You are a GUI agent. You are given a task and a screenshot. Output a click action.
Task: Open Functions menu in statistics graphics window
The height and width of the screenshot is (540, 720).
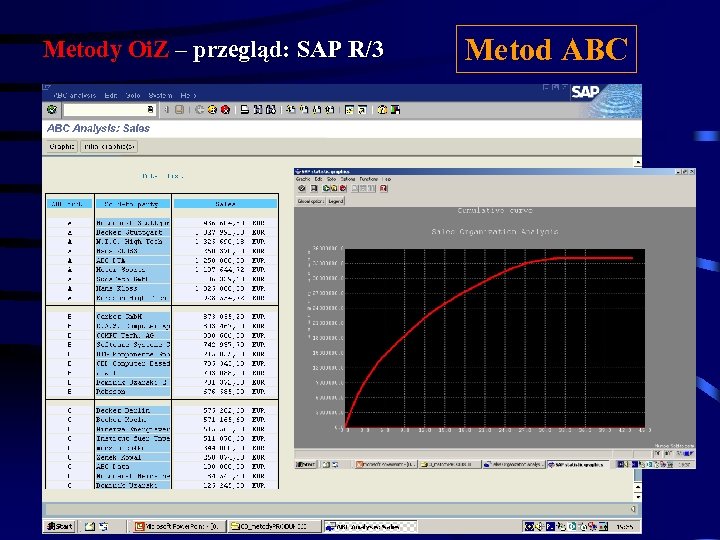click(x=369, y=179)
